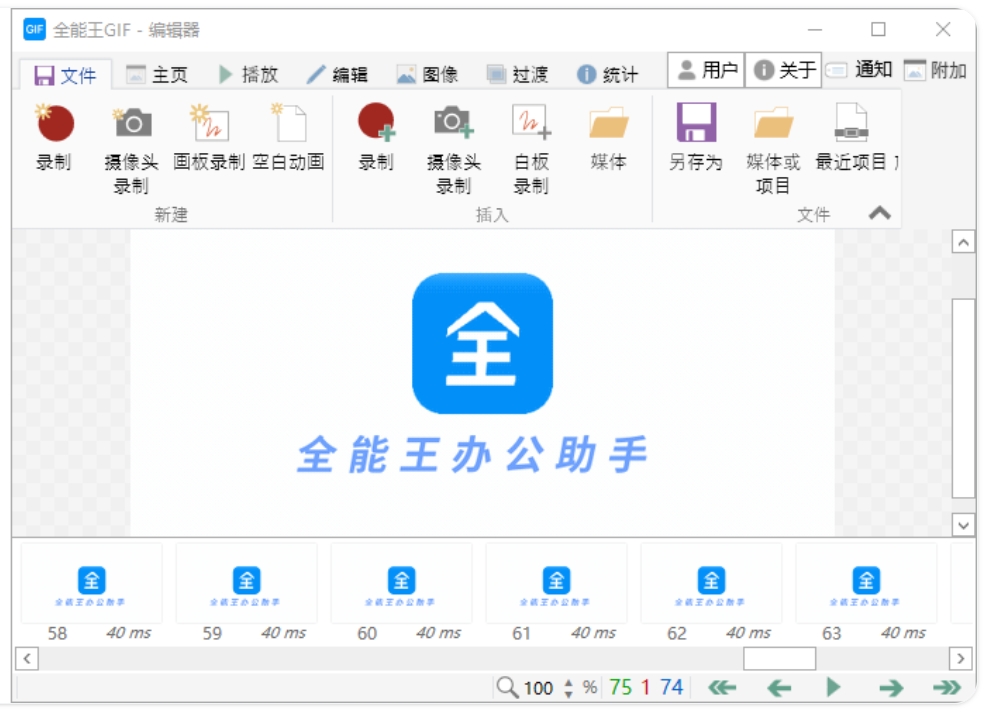Open the 编辑 edit tab
988x712 pixels.
click(338, 75)
